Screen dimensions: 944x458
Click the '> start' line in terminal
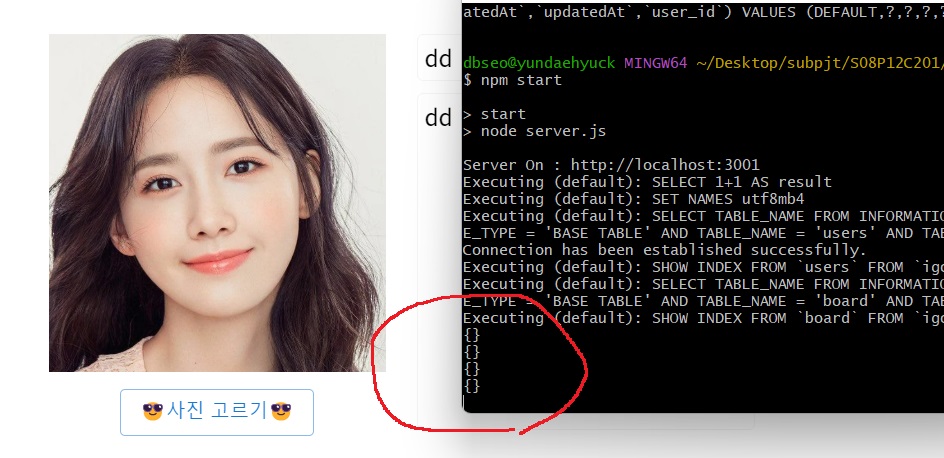[x=494, y=114]
